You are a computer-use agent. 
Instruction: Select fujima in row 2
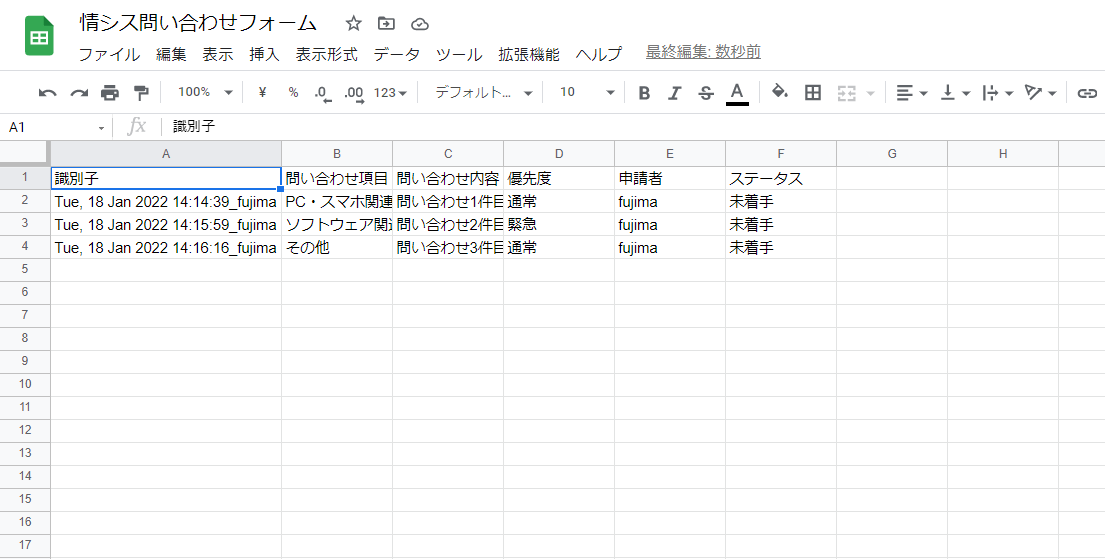(669, 202)
